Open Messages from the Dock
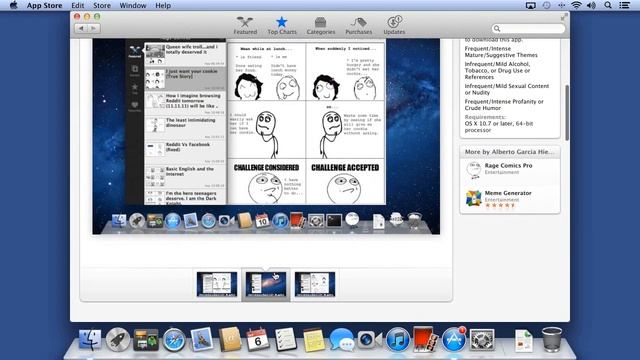640x360 pixels. point(341,339)
